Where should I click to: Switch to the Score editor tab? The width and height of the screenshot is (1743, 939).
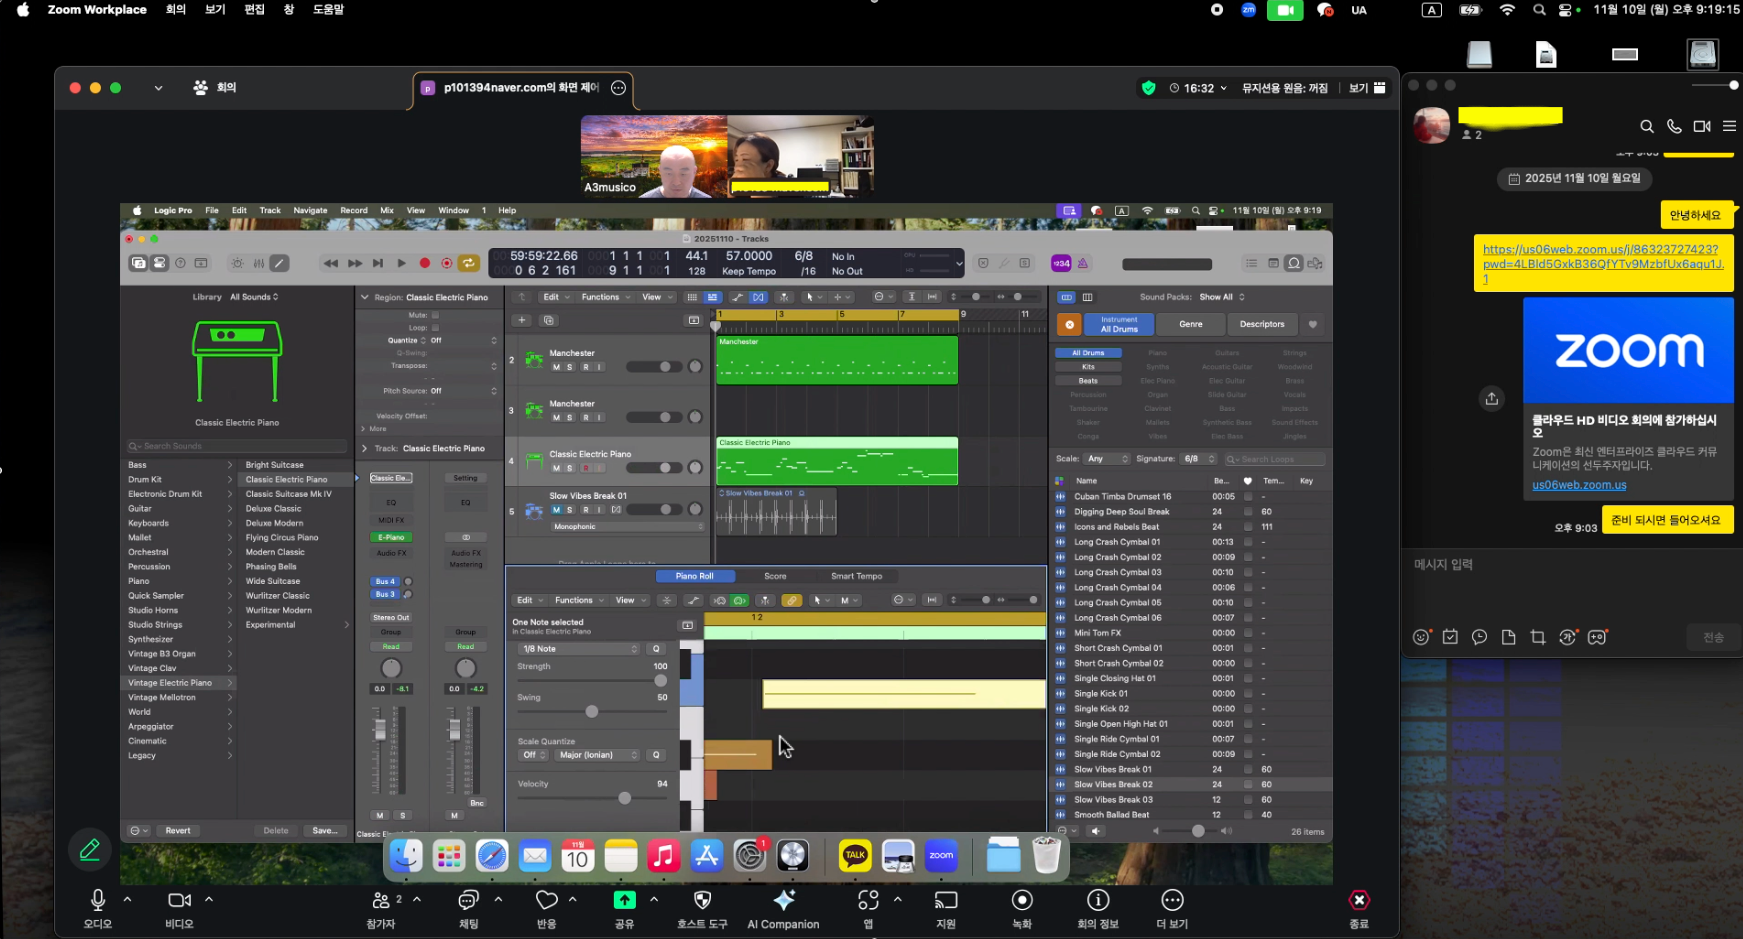point(775,576)
